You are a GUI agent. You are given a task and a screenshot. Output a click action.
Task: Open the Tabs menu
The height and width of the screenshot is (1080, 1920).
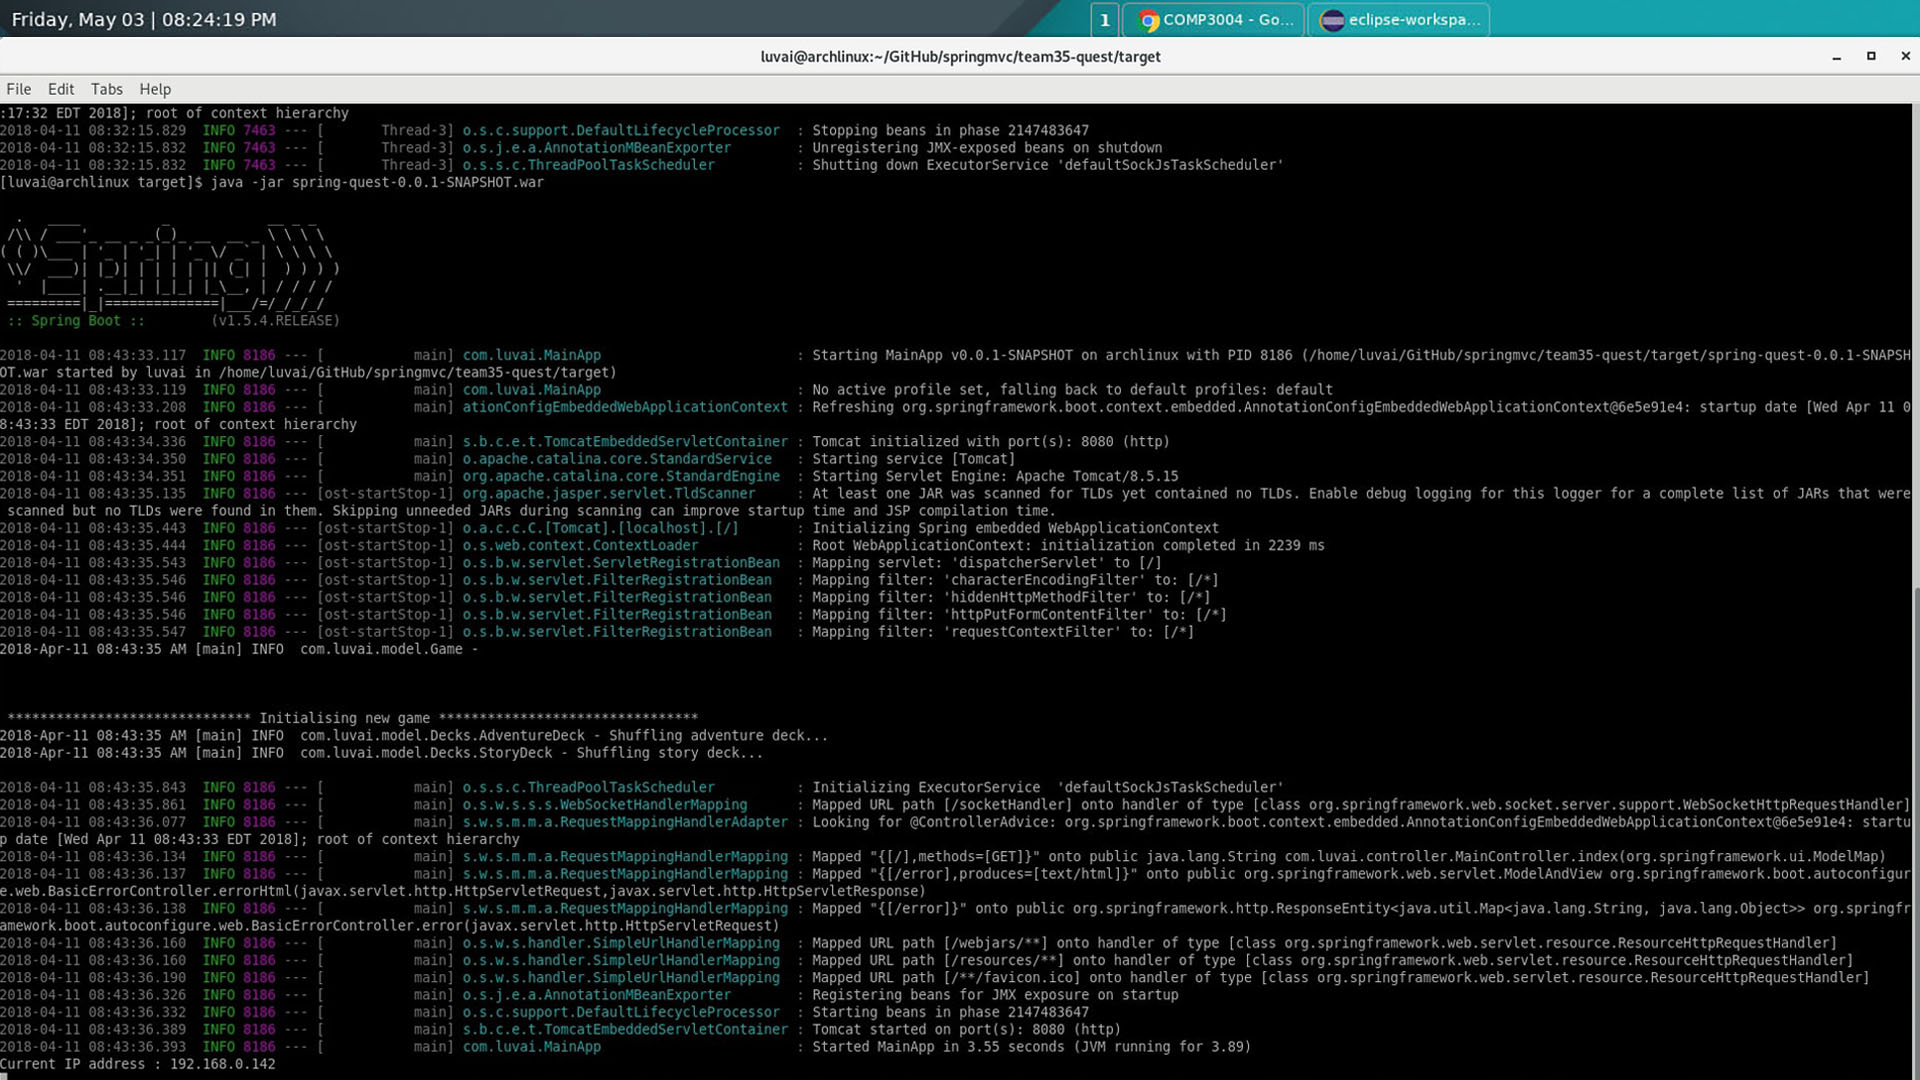click(x=106, y=89)
